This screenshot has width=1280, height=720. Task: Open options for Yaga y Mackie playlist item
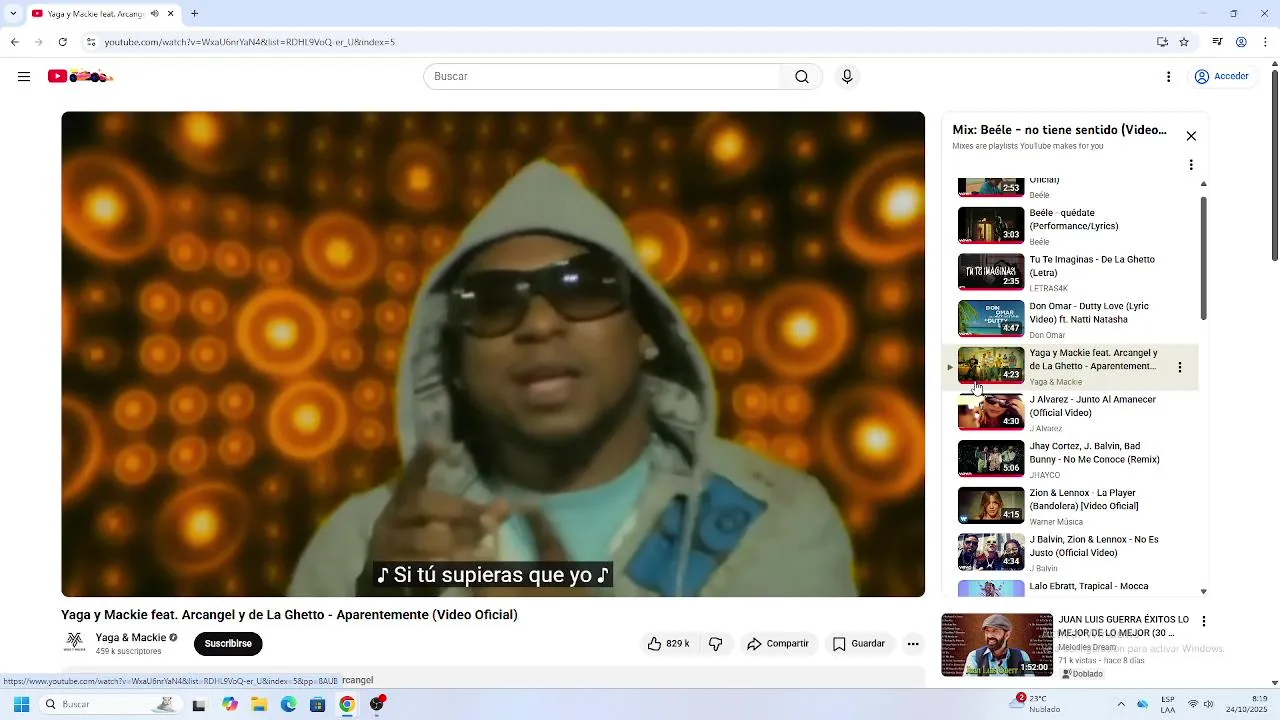click(1180, 367)
